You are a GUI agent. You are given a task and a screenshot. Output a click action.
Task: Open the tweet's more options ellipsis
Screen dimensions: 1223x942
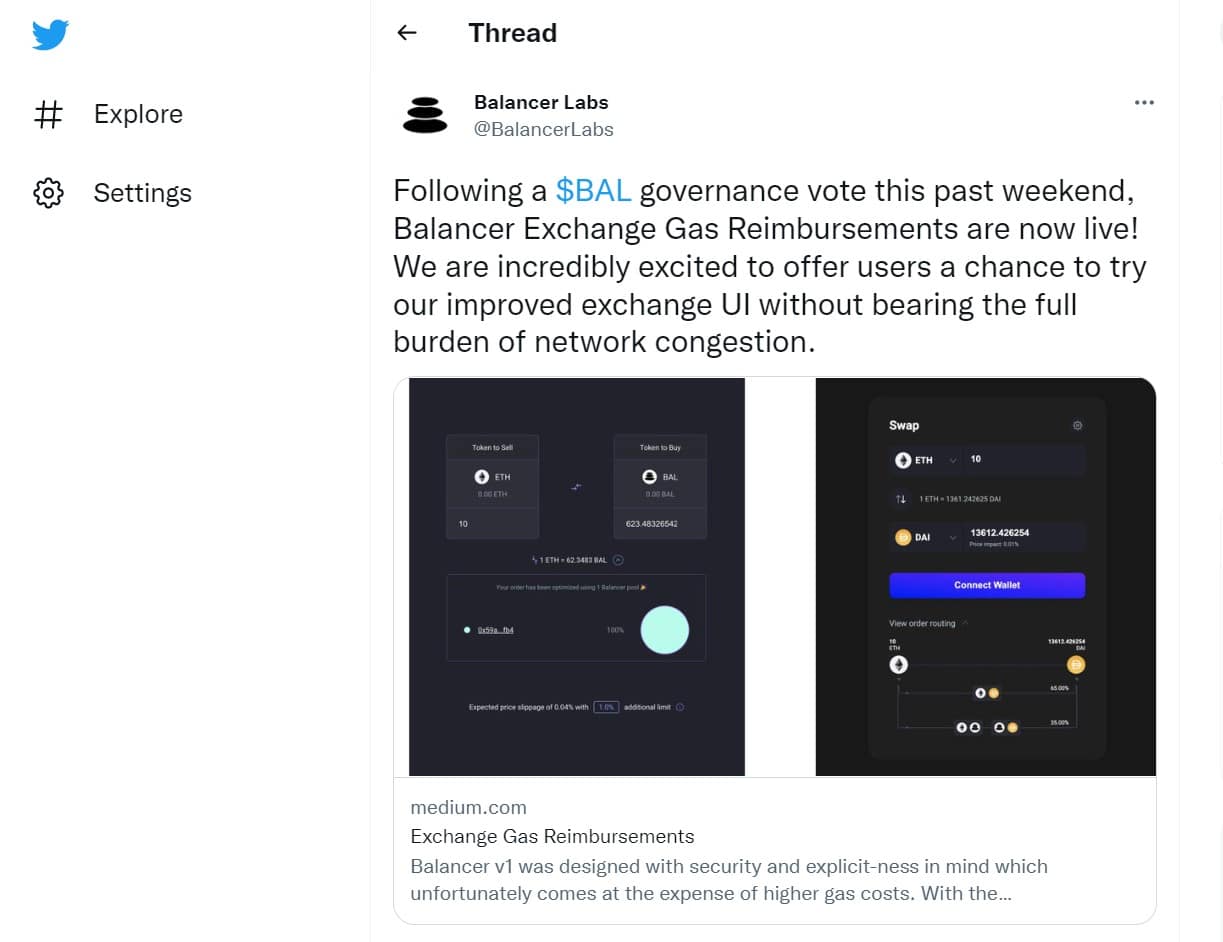click(x=1144, y=102)
